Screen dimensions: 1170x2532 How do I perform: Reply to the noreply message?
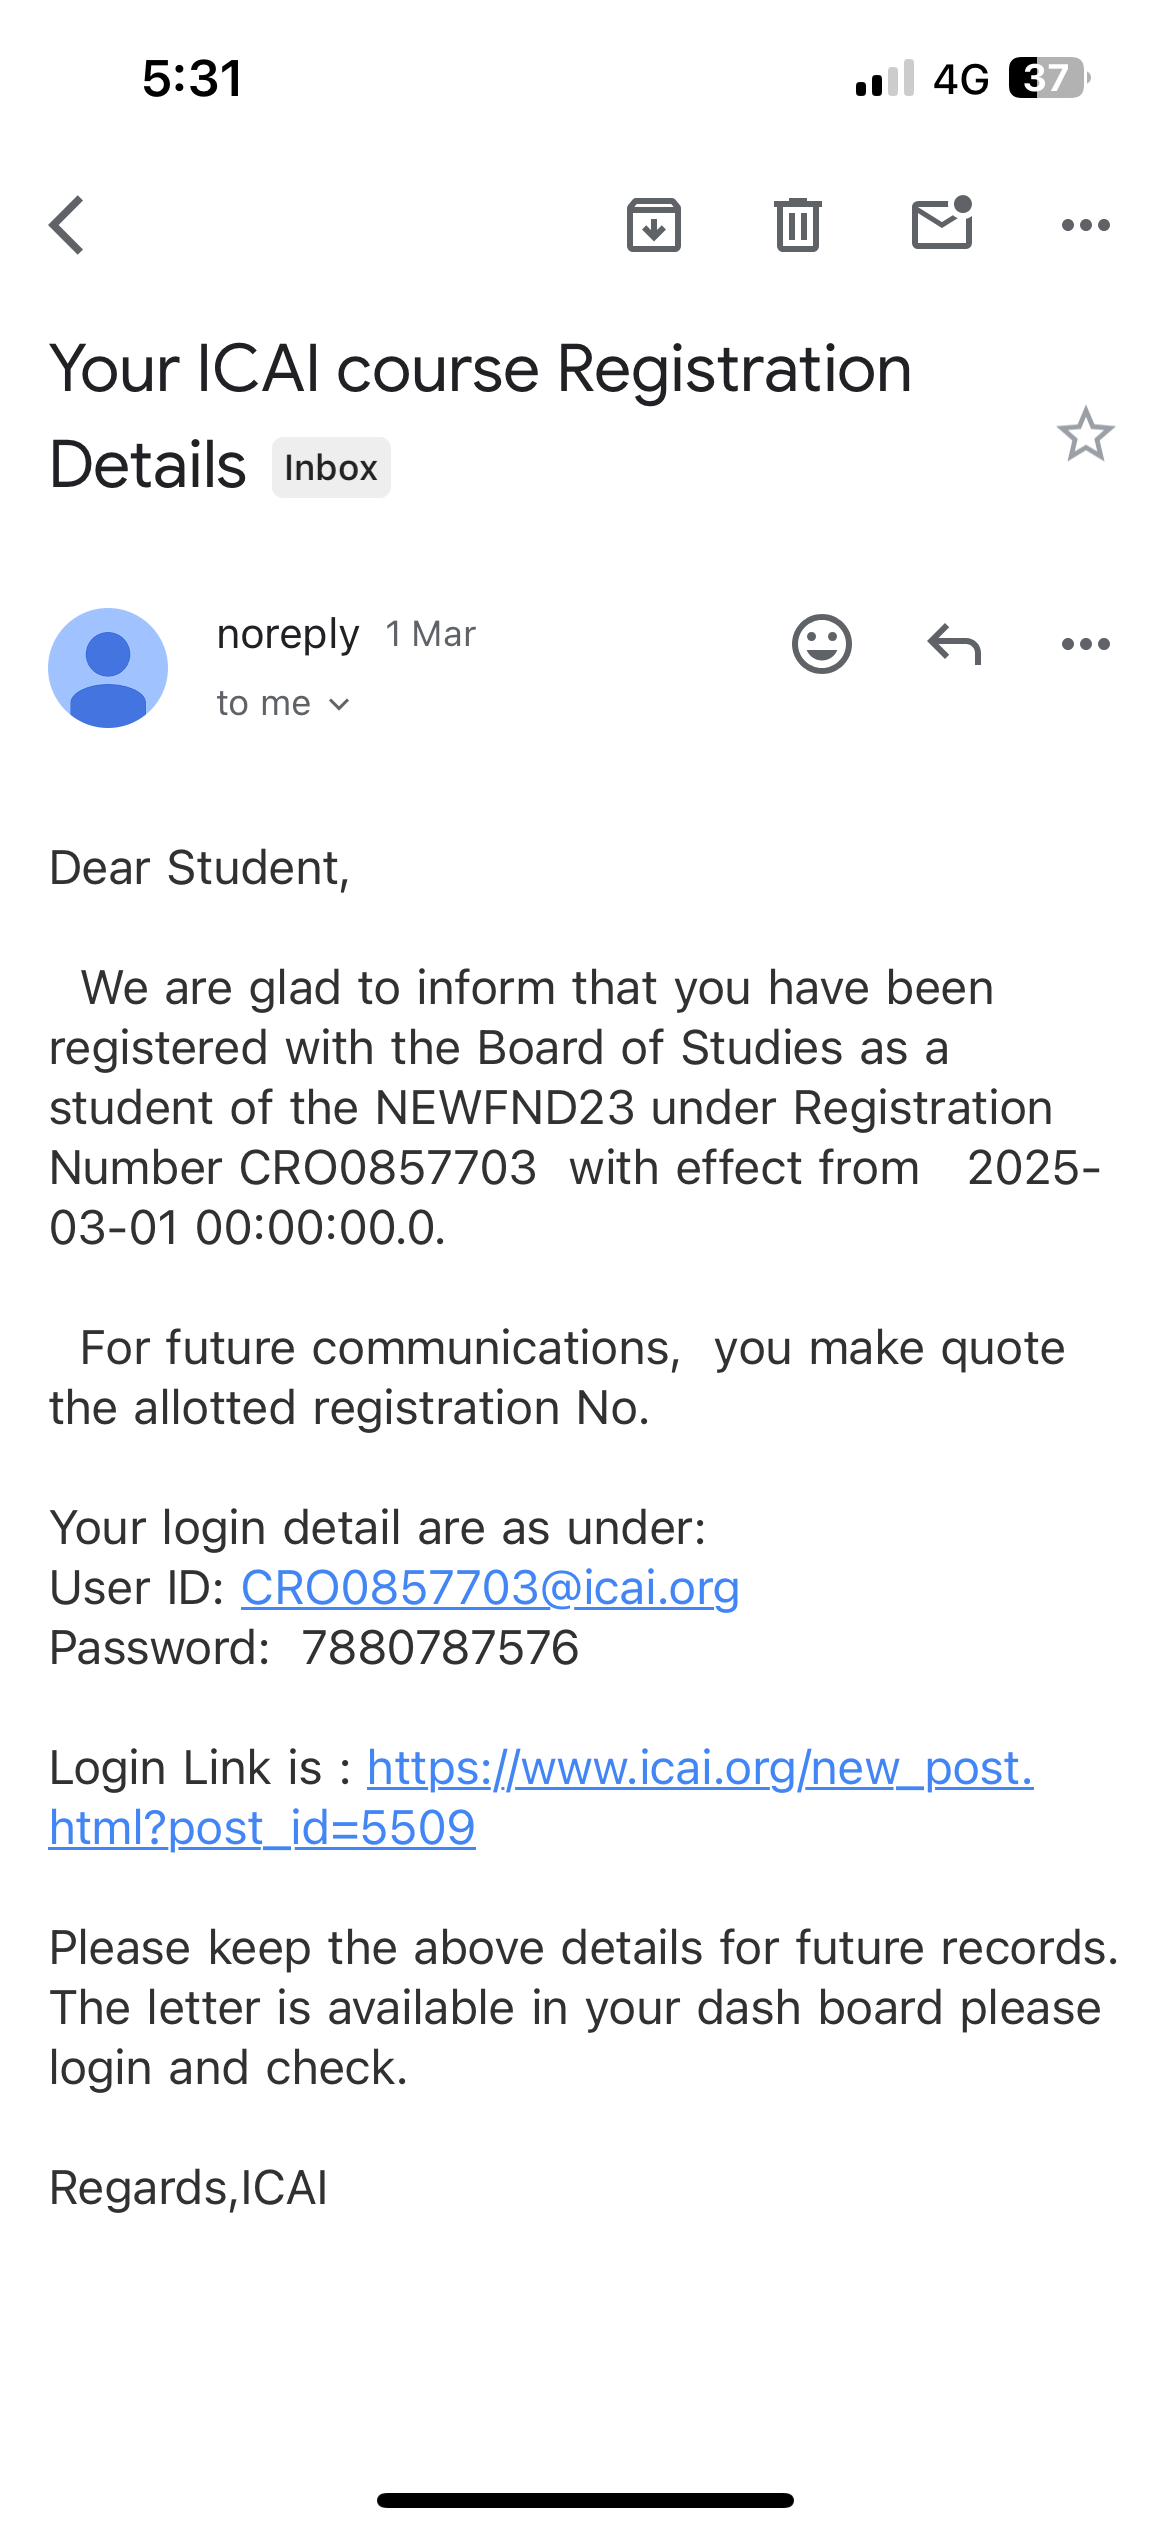pos(954,644)
